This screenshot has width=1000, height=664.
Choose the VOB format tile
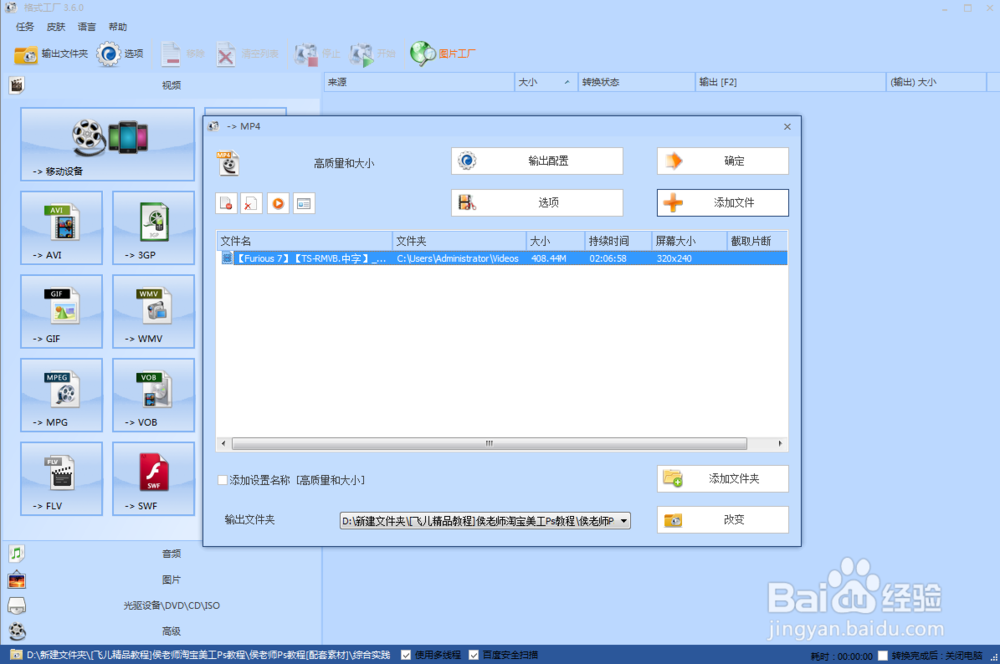pos(153,395)
